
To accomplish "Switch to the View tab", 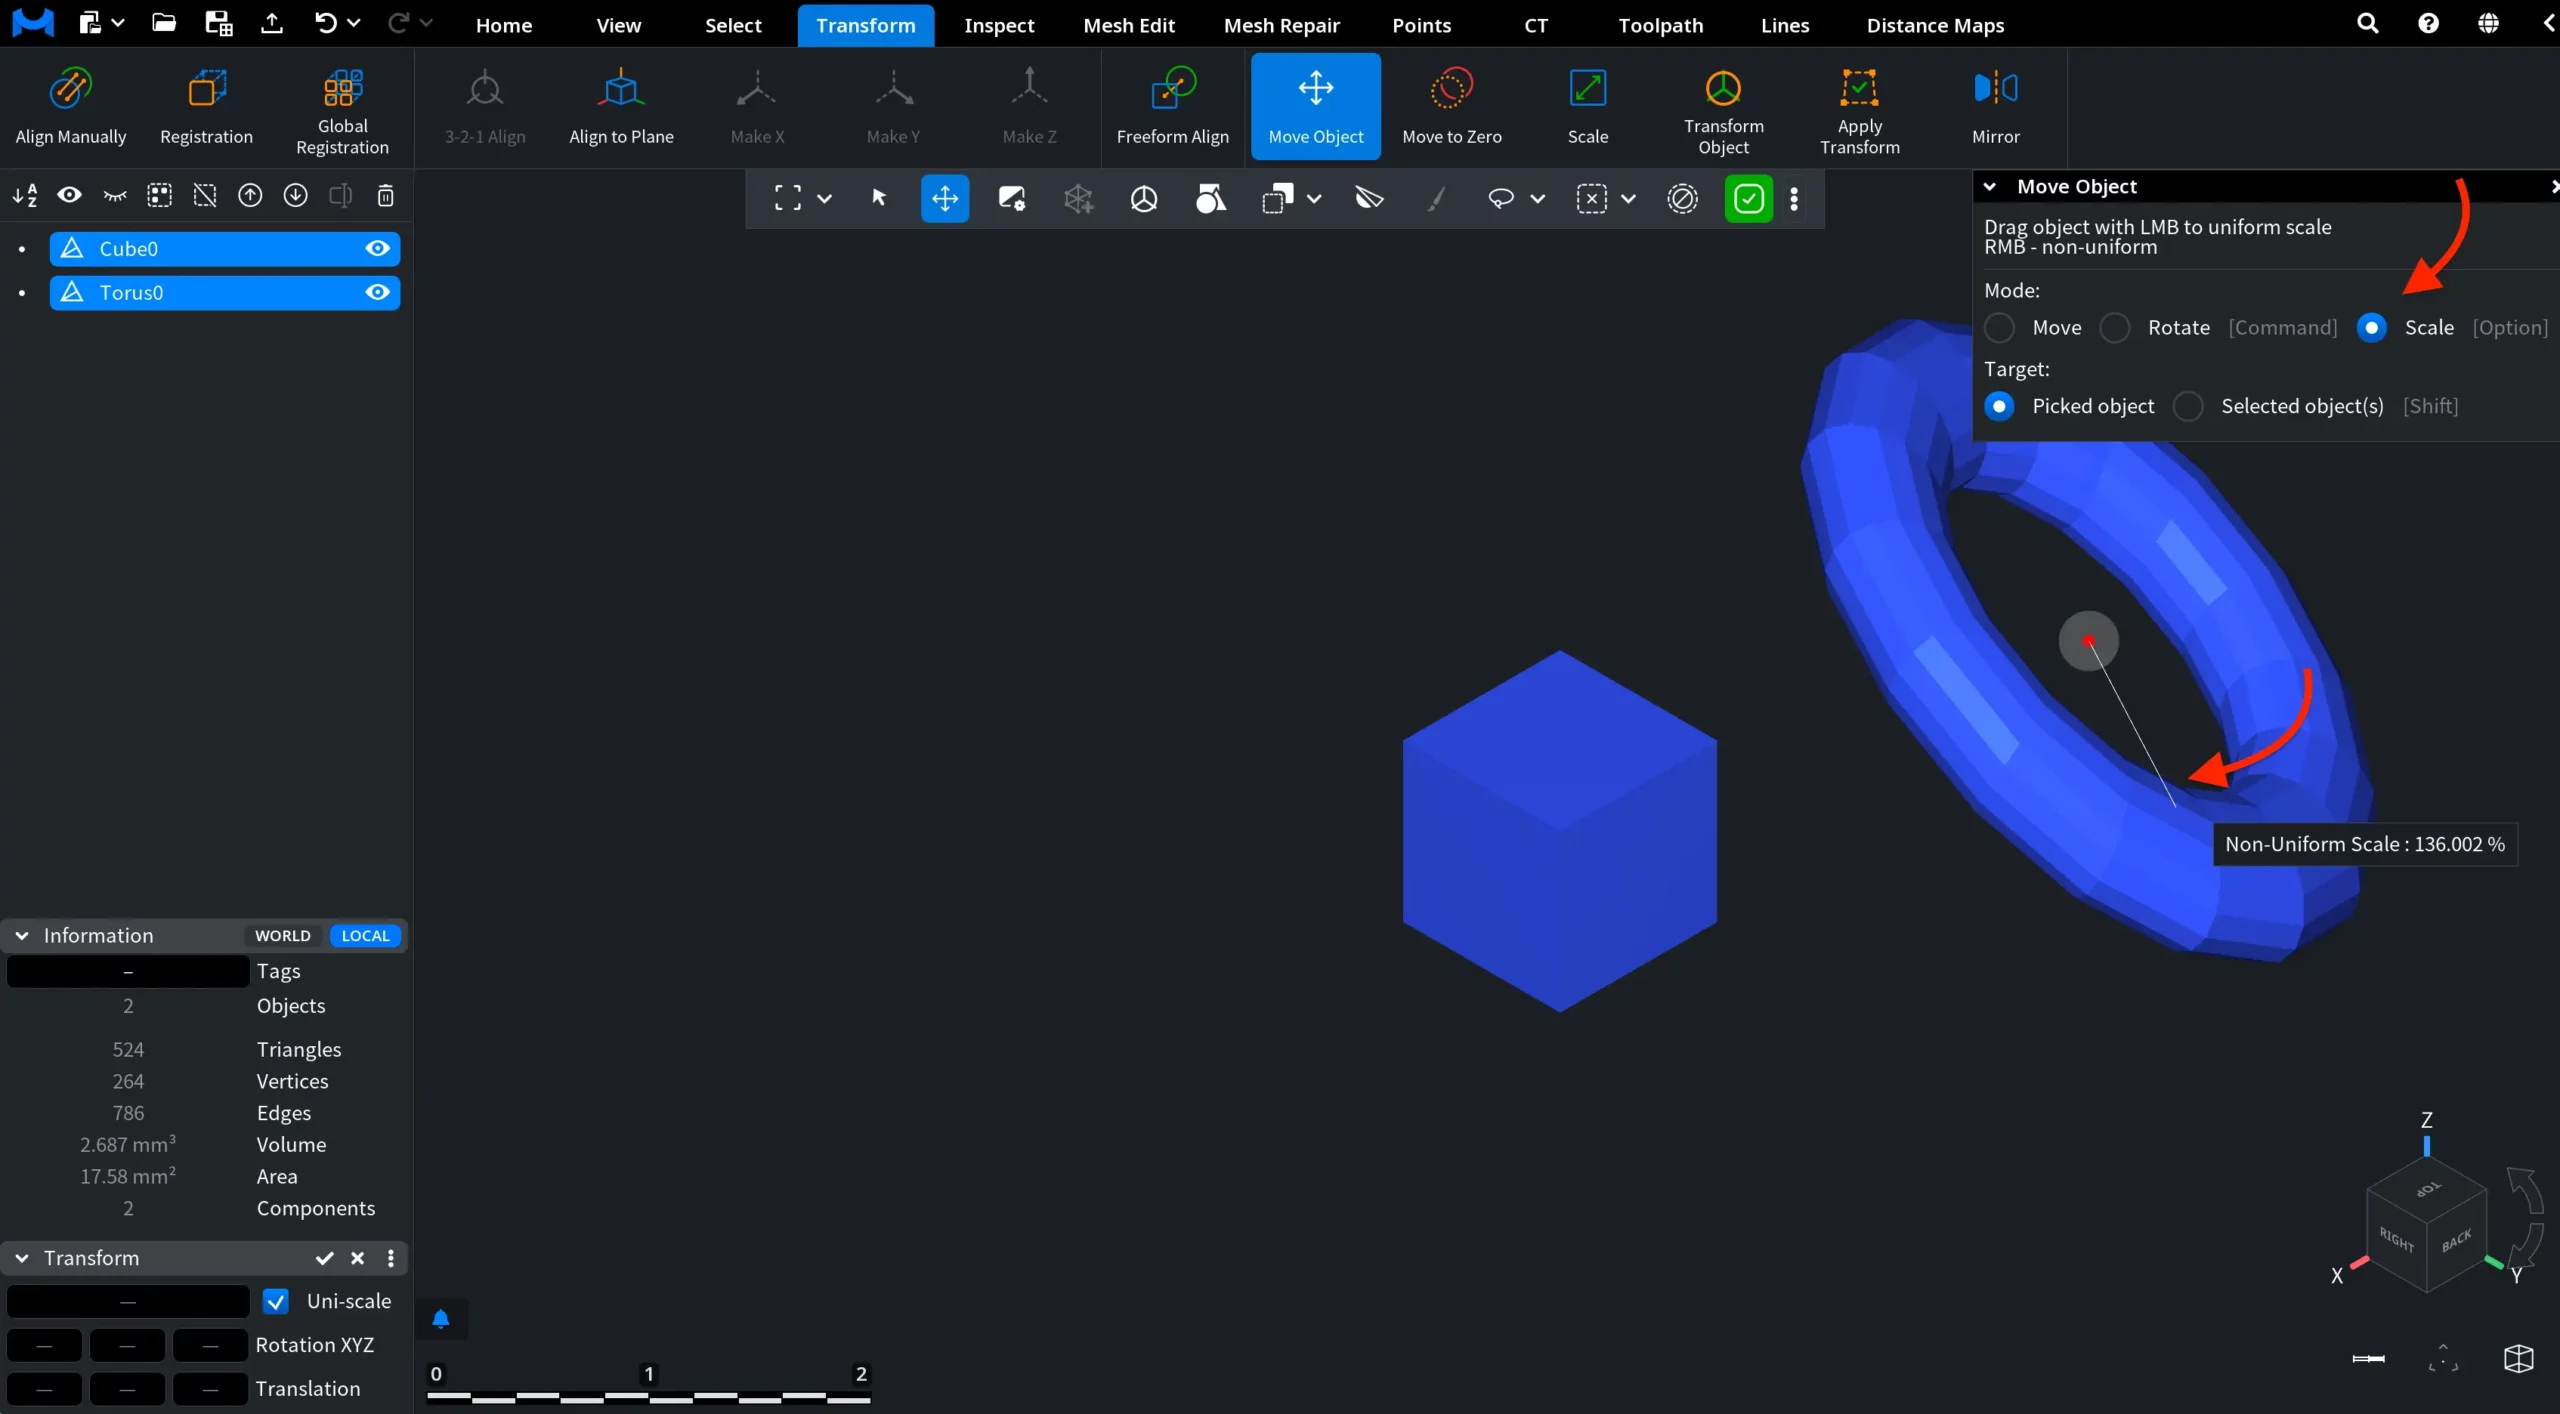I will (x=619, y=25).
